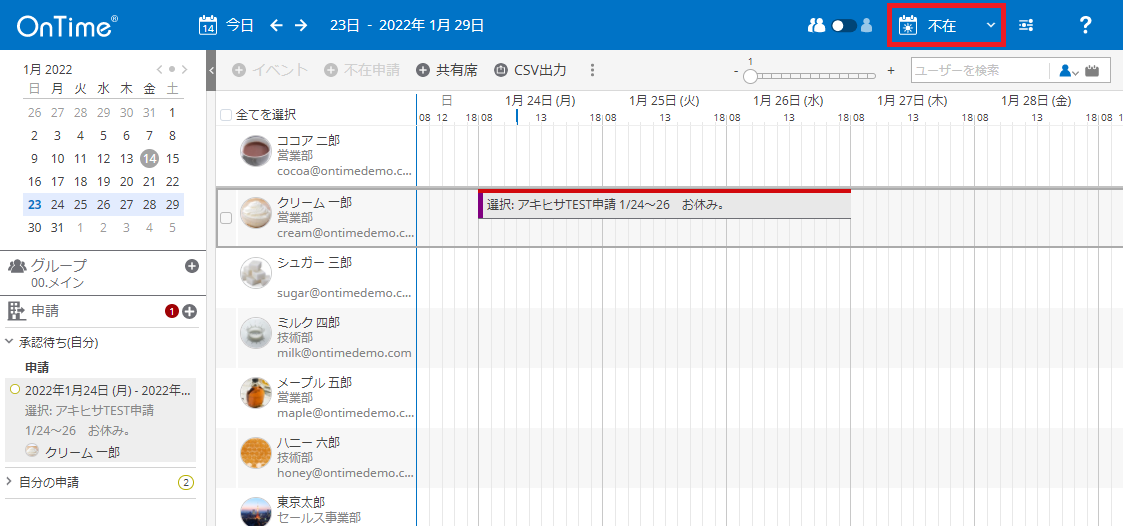This screenshot has width=1123, height=526.
Task: Click the 1月 27日 (木) column header
Action: tap(912, 100)
